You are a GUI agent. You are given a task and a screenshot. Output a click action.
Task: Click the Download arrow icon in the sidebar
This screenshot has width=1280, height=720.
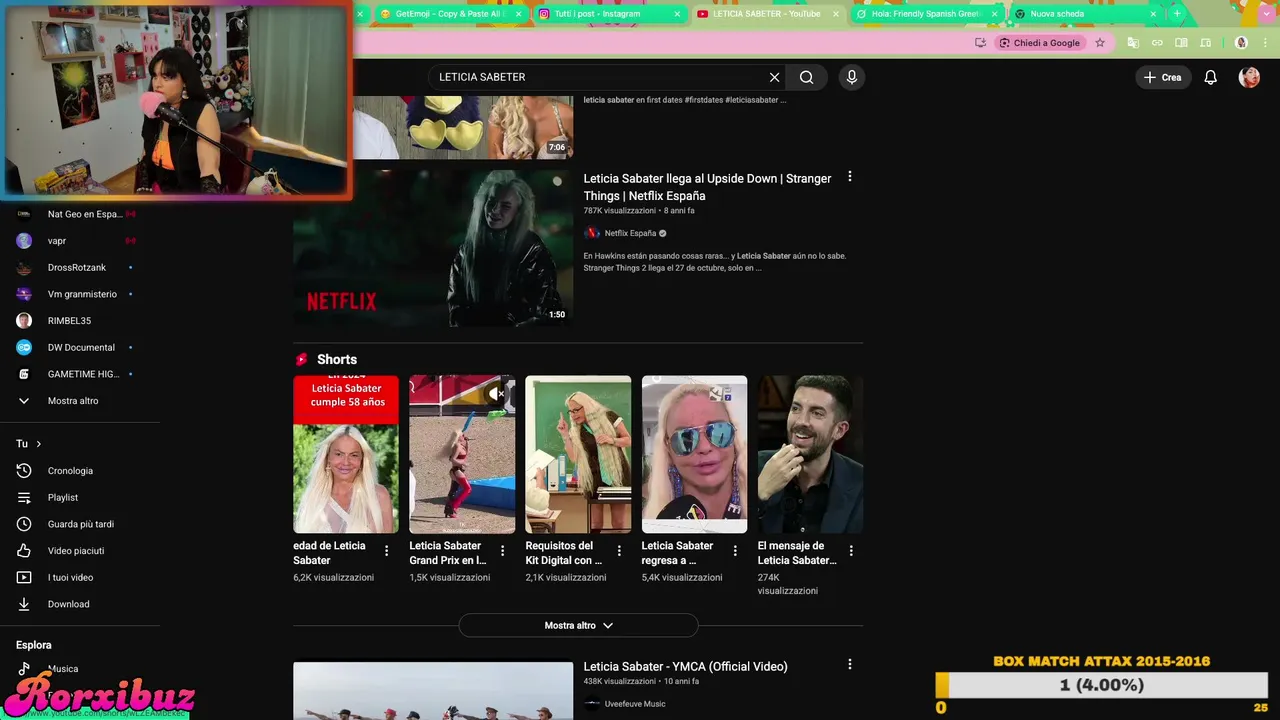click(24, 604)
